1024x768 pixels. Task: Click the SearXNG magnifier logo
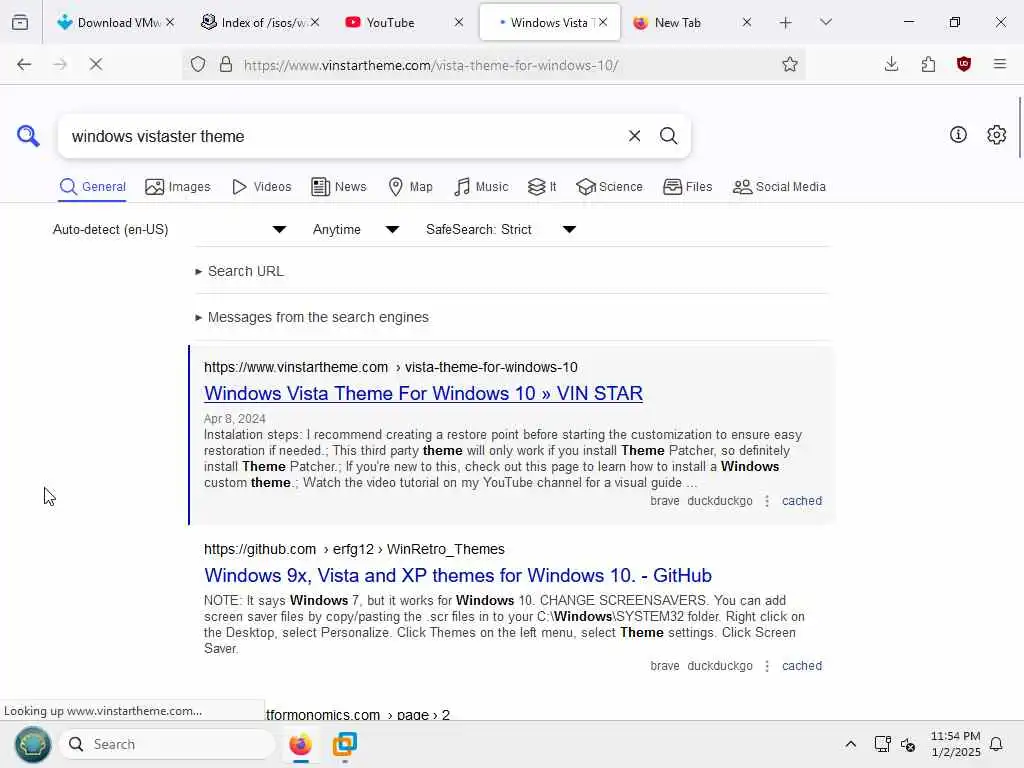coord(27,136)
